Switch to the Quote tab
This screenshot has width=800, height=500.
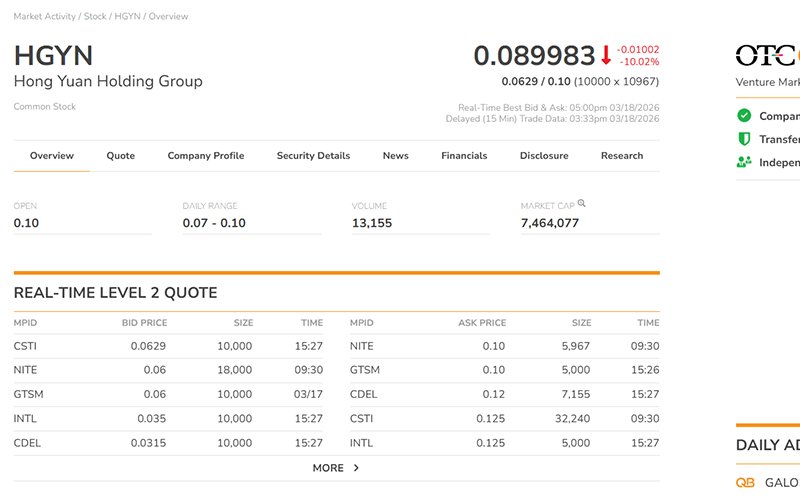click(x=120, y=156)
